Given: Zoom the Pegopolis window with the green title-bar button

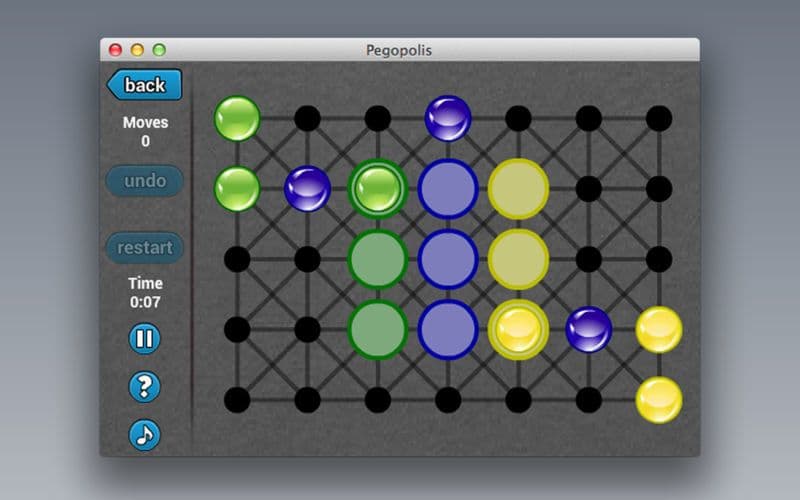Looking at the screenshot, I should click(x=159, y=50).
